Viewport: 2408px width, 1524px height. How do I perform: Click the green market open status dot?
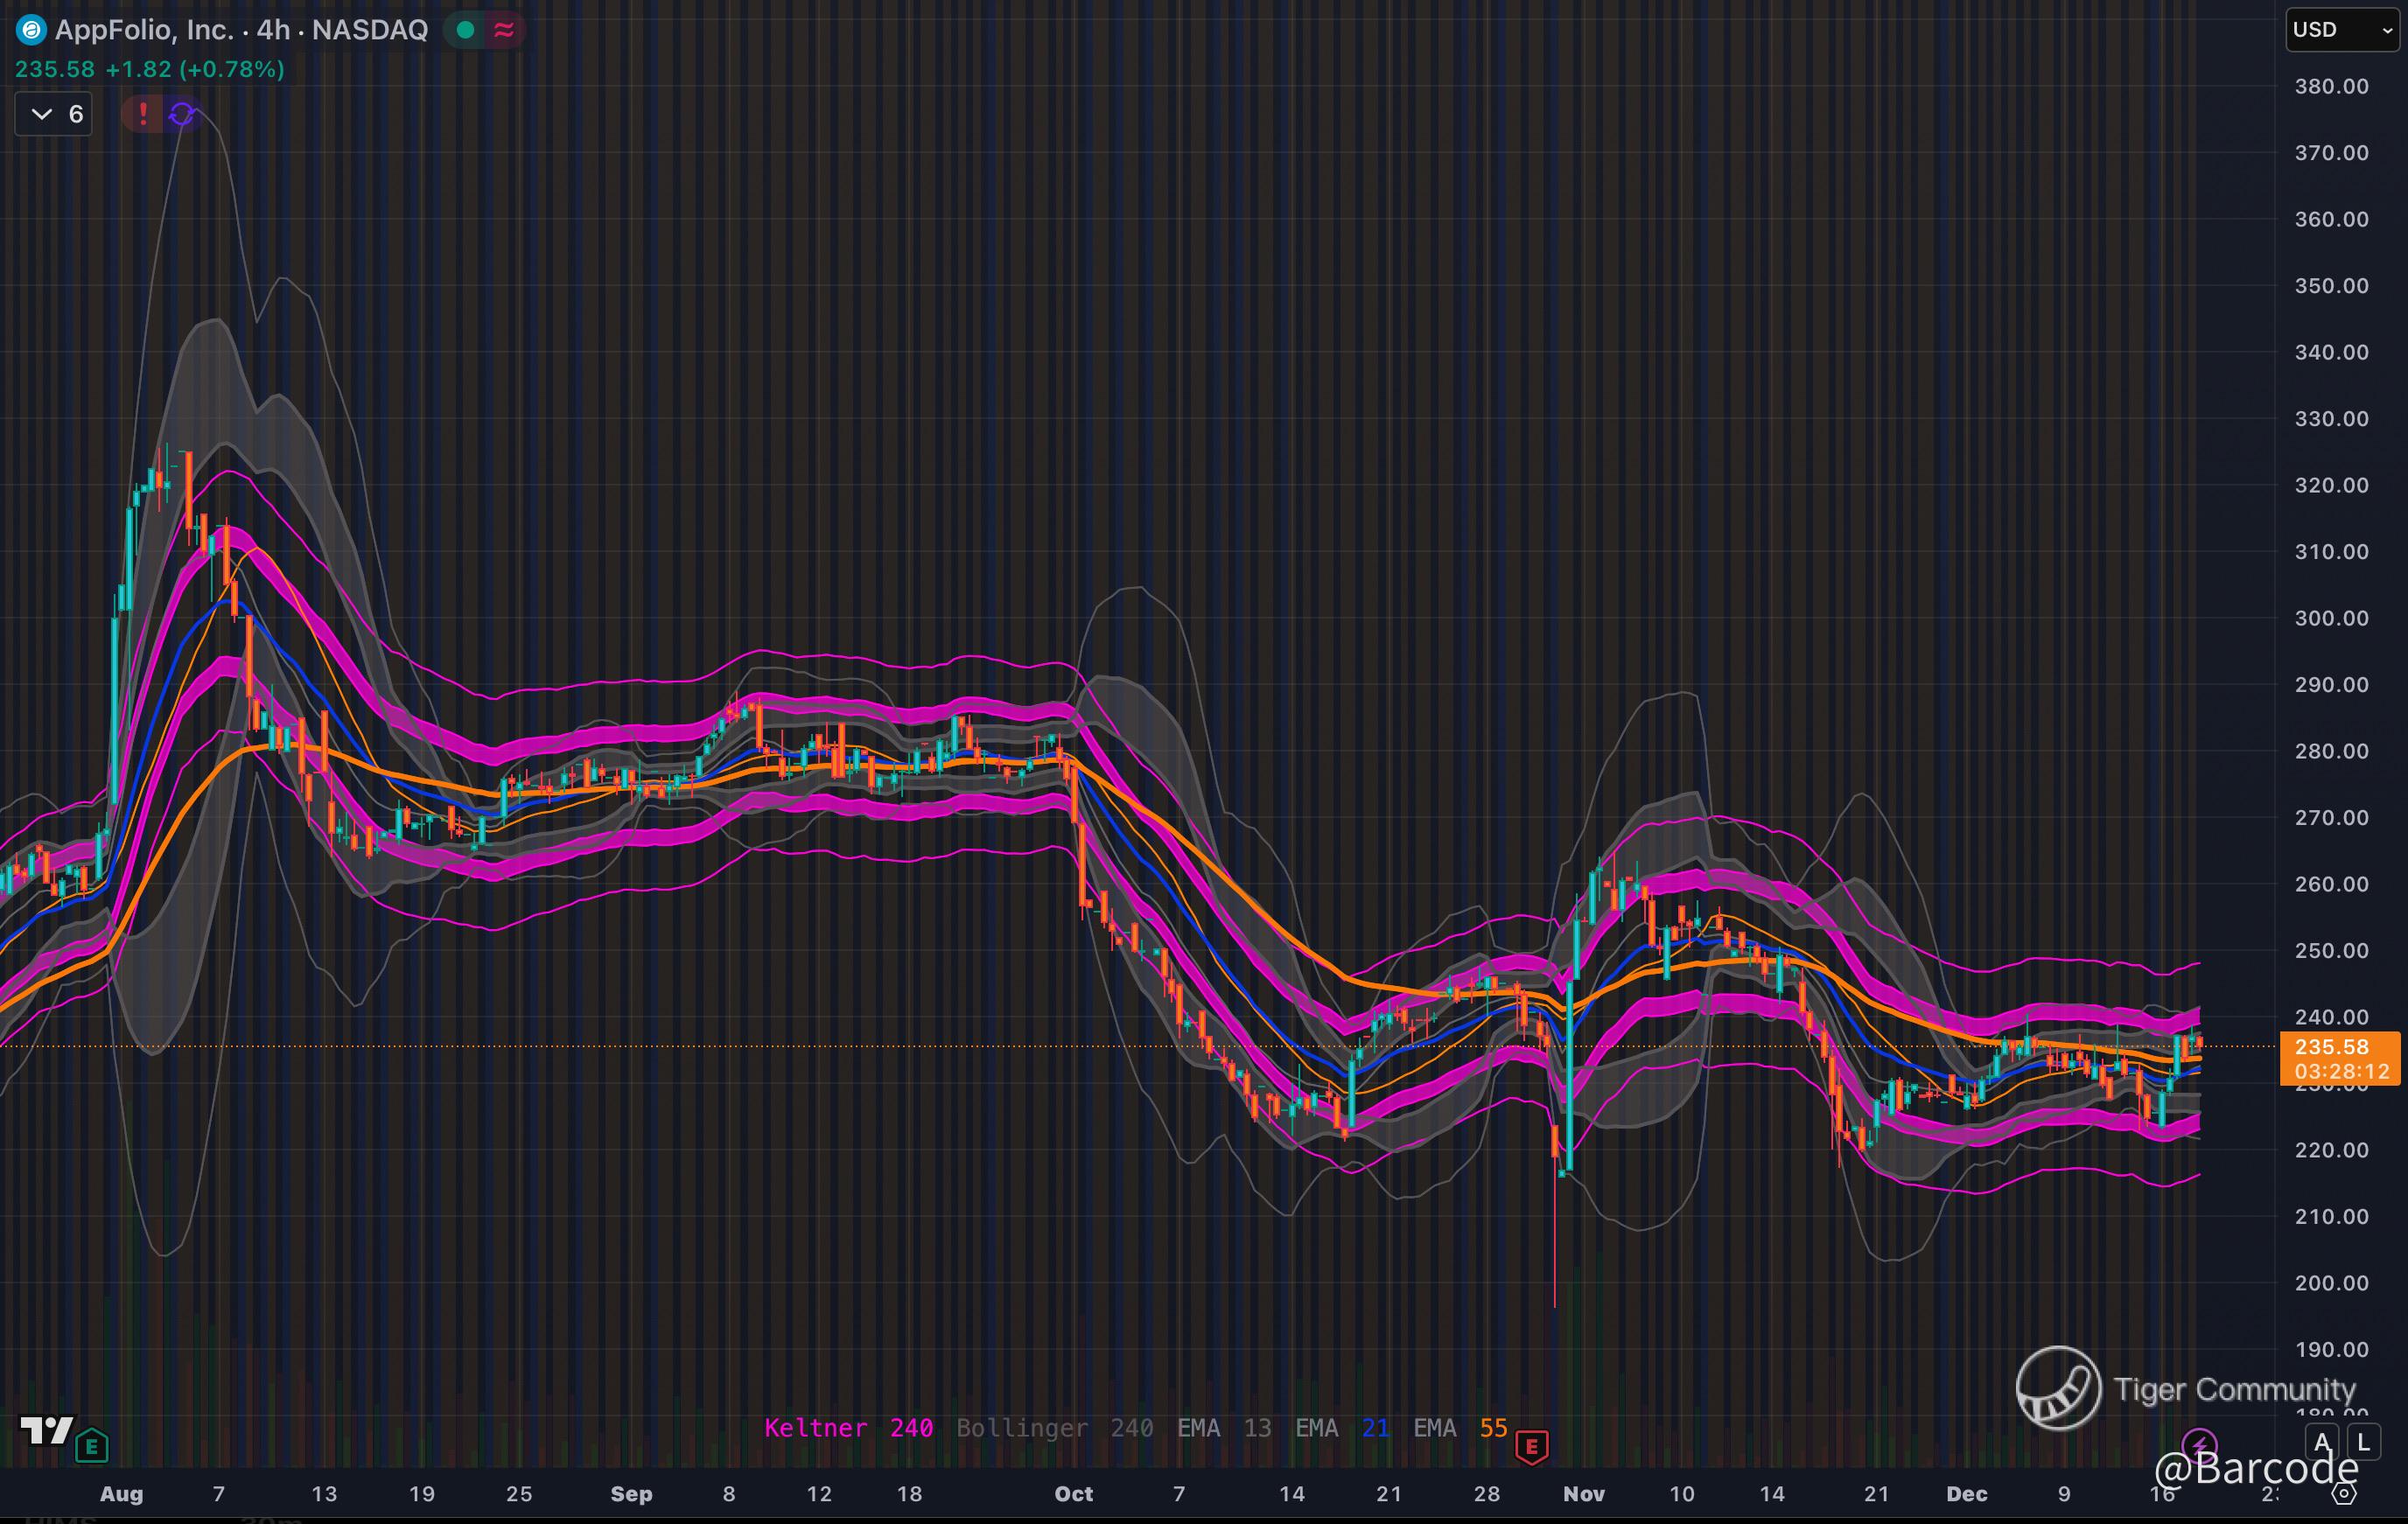click(x=465, y=30)
